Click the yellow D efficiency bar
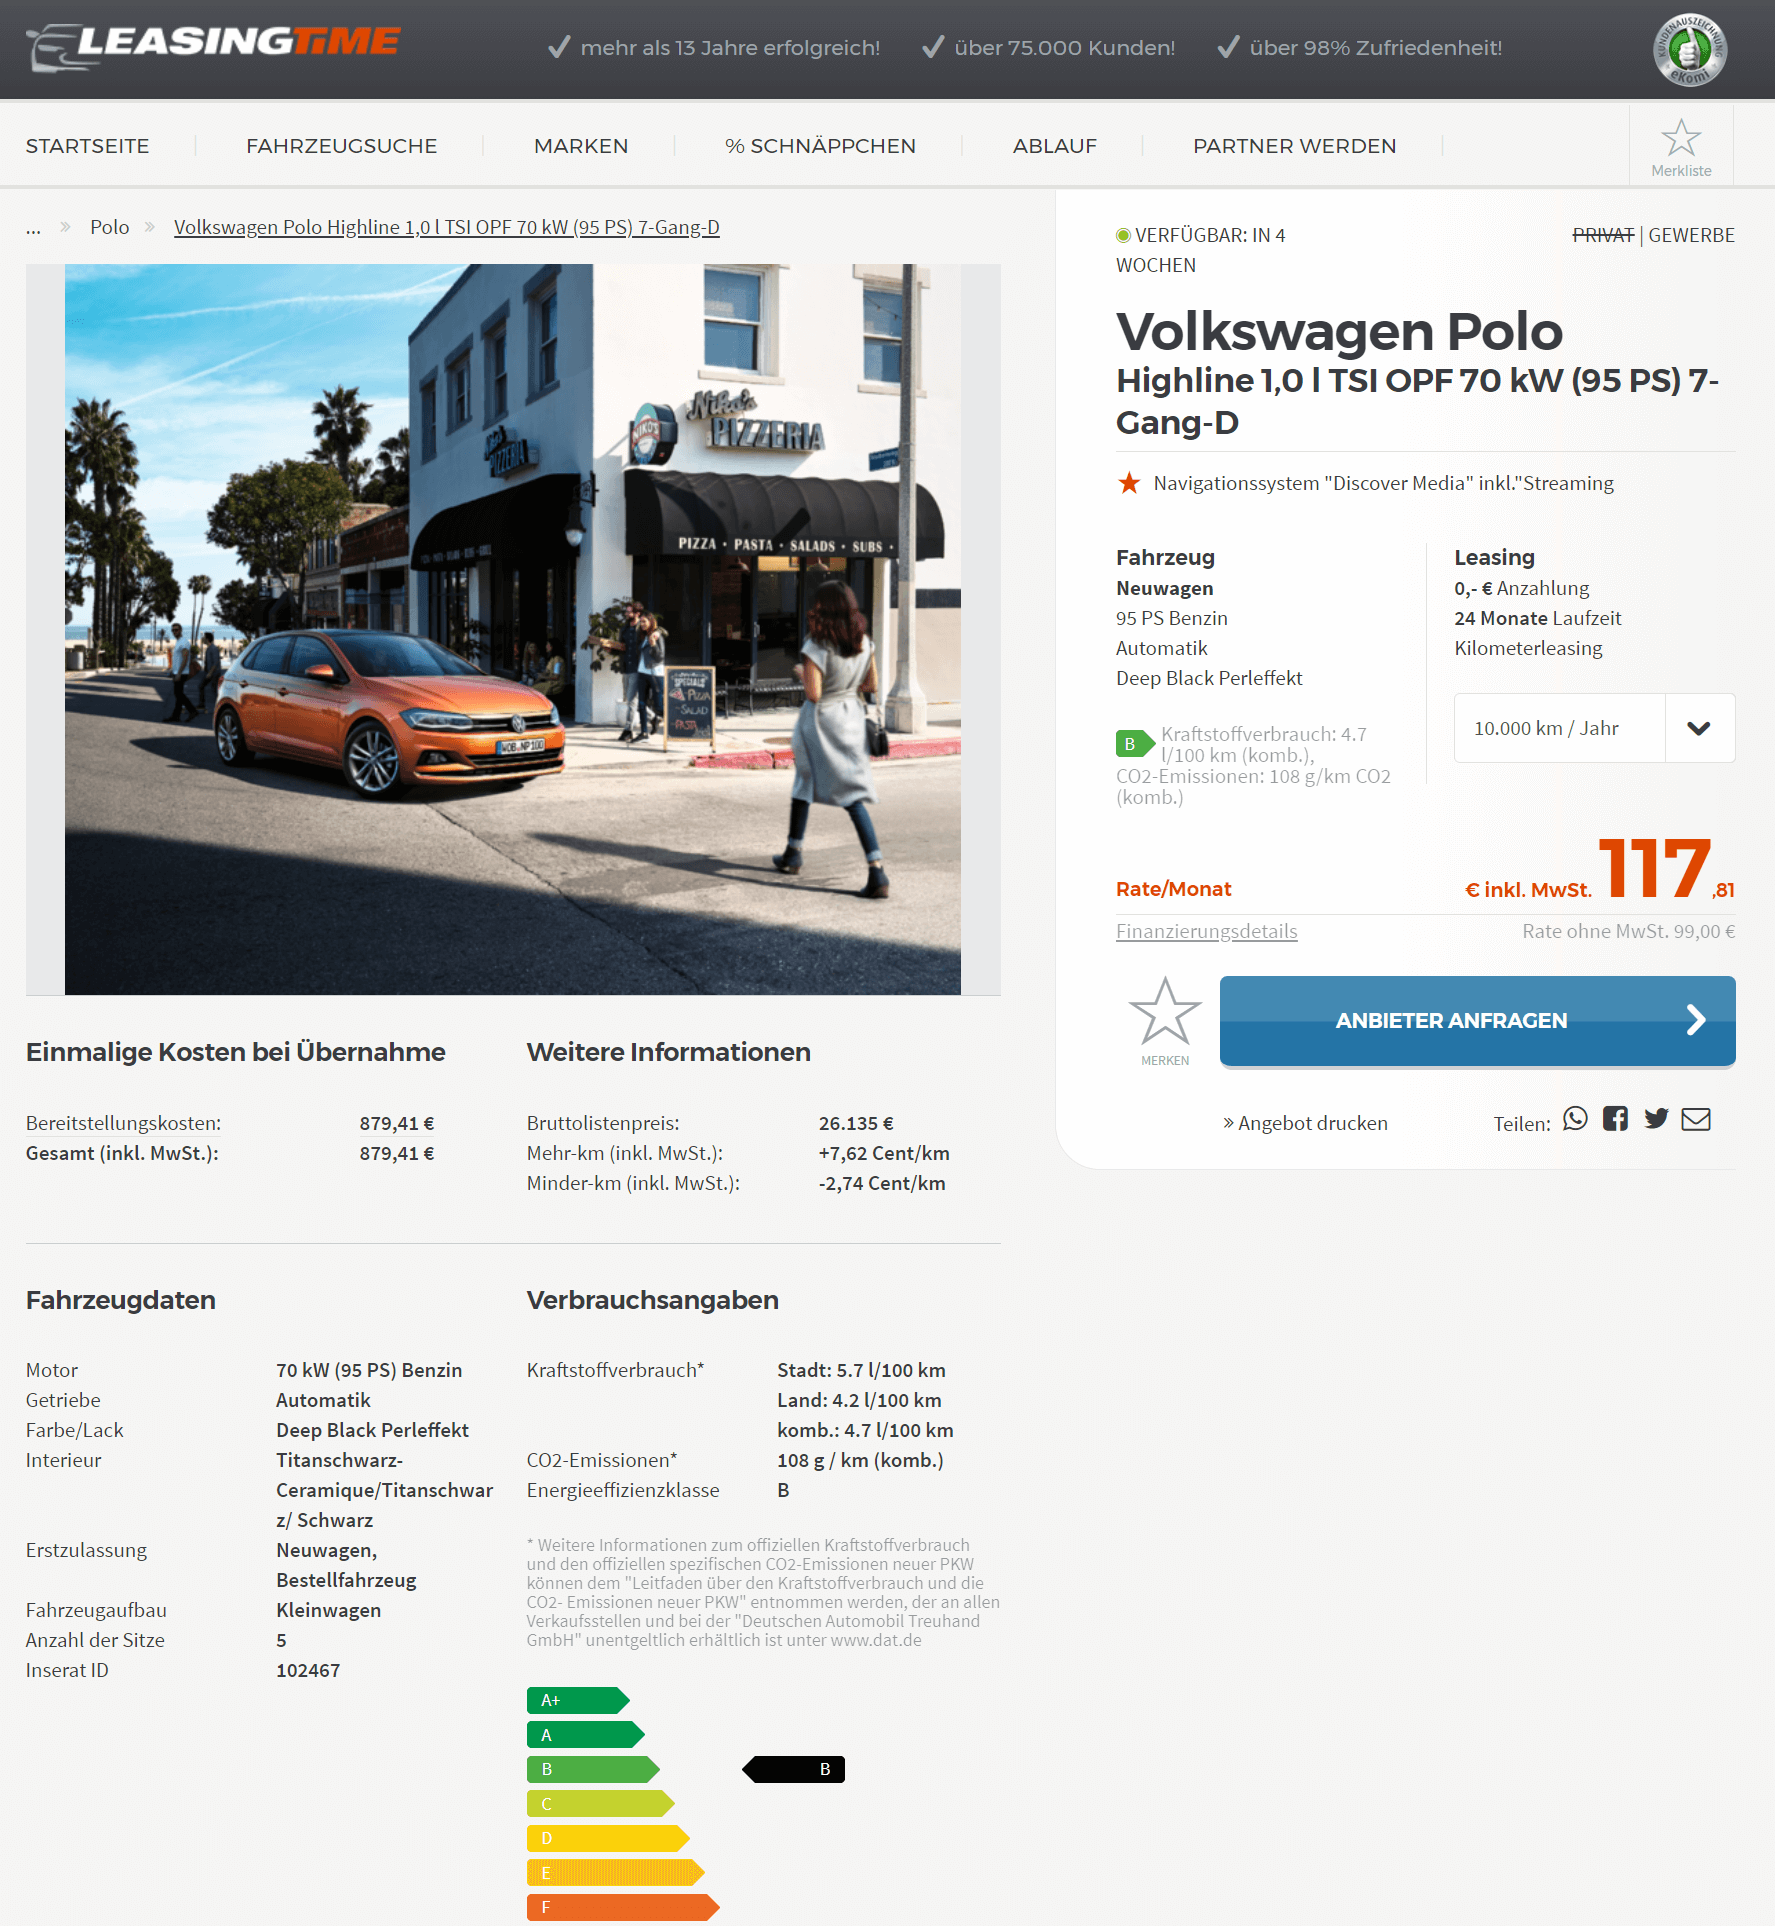This screenshot has height=1926, width=1775. click(608, 1838)
